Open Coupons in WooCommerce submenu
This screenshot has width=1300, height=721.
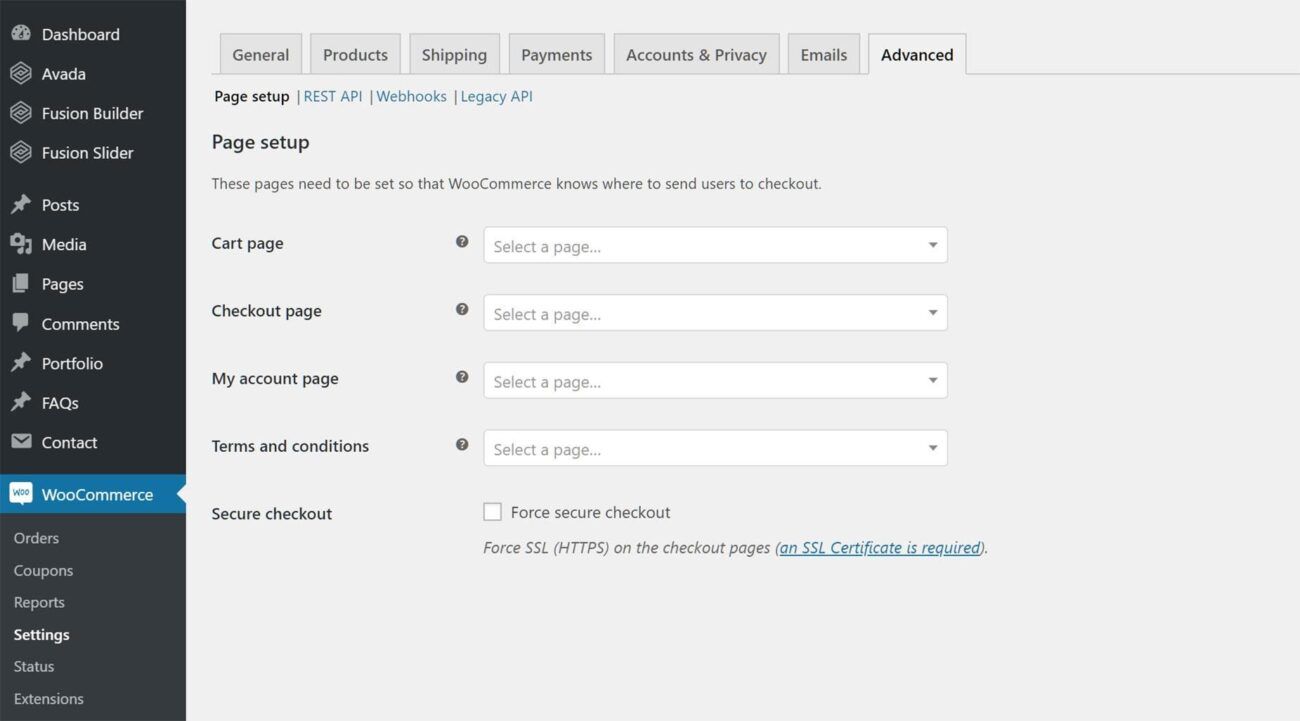click(43, 570)
